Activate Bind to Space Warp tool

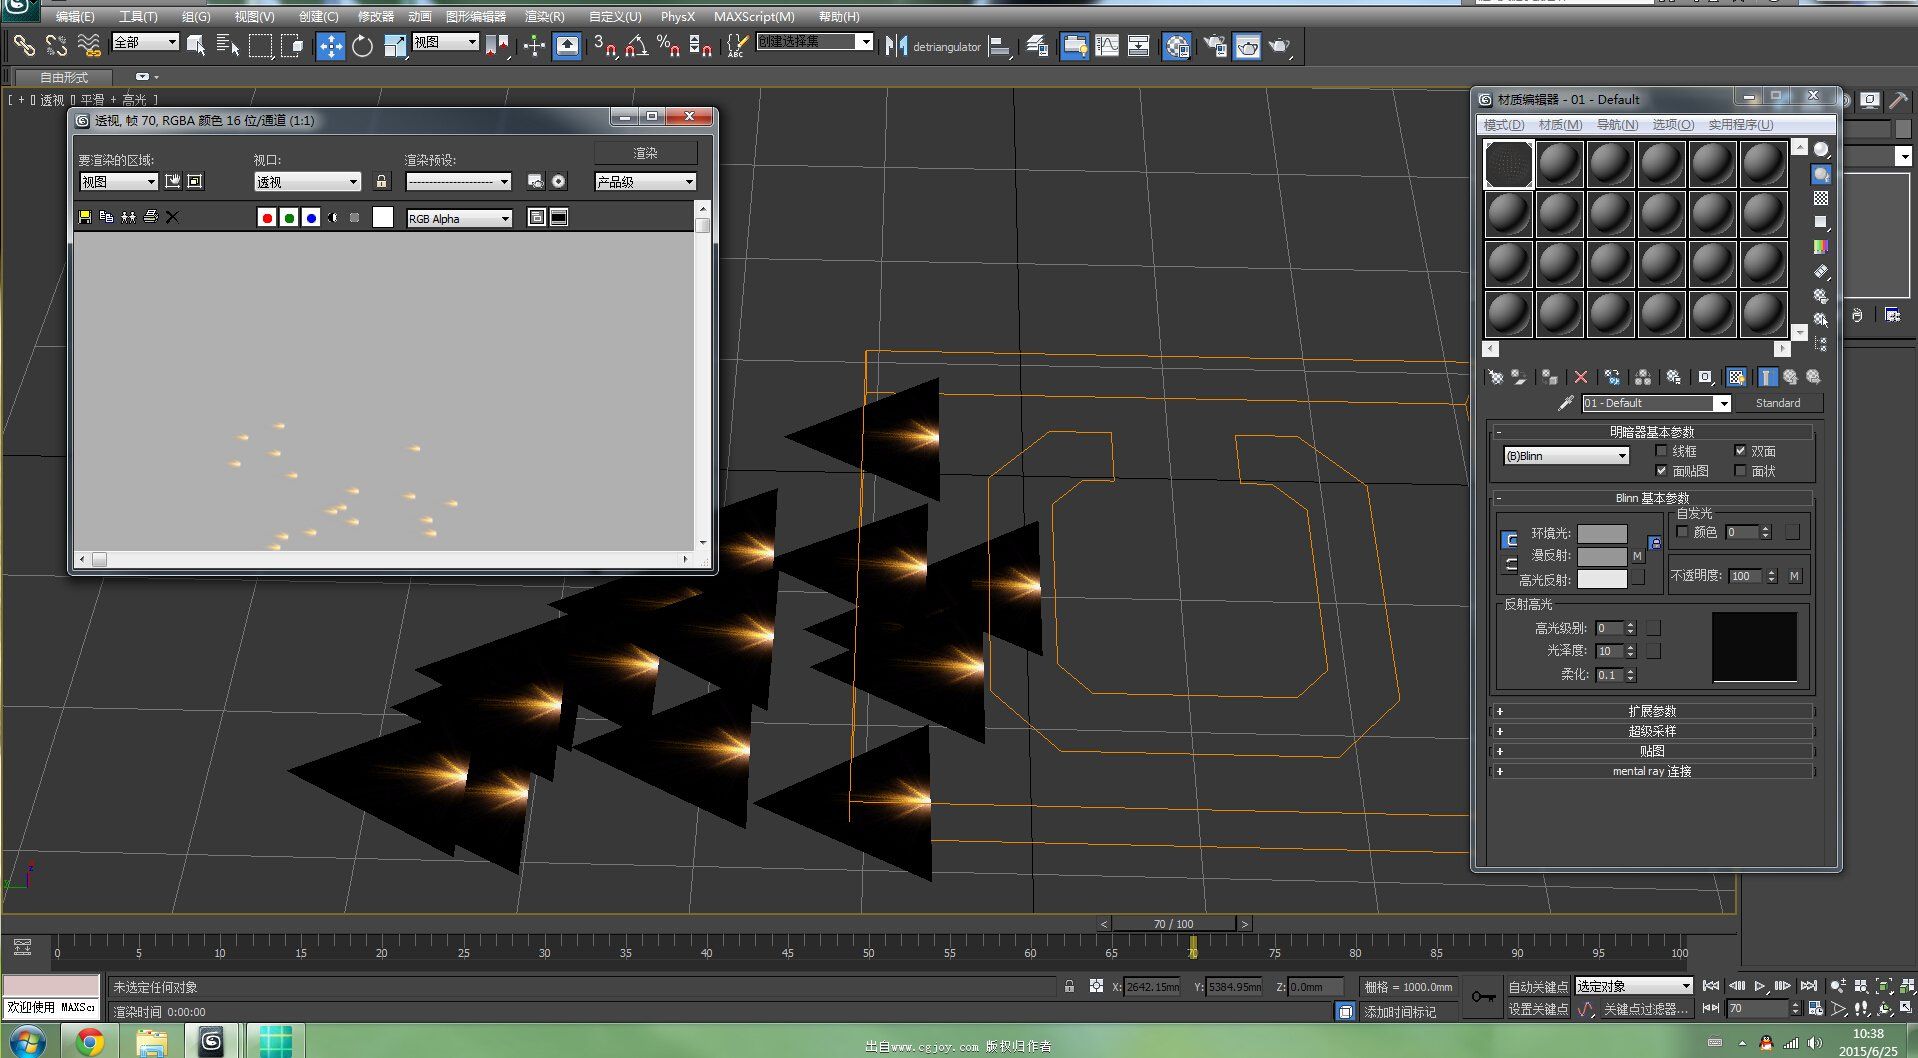89,45
